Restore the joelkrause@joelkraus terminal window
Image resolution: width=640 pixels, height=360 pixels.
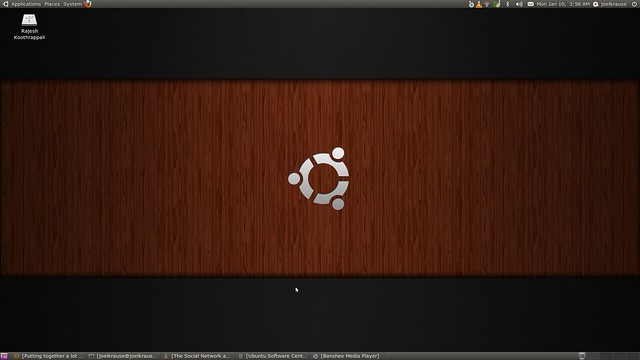point(123,356)
